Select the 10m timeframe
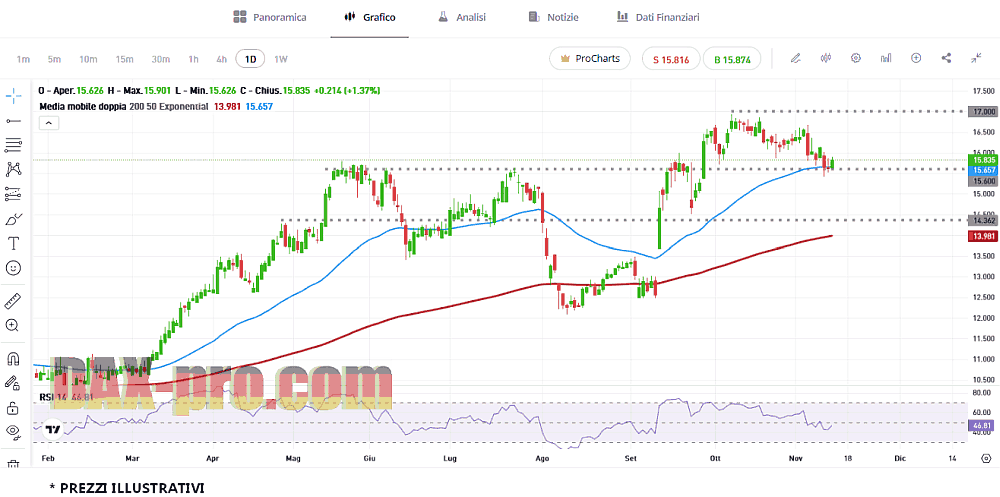This screenshot has width=1000, height=497. pos(88,59)
